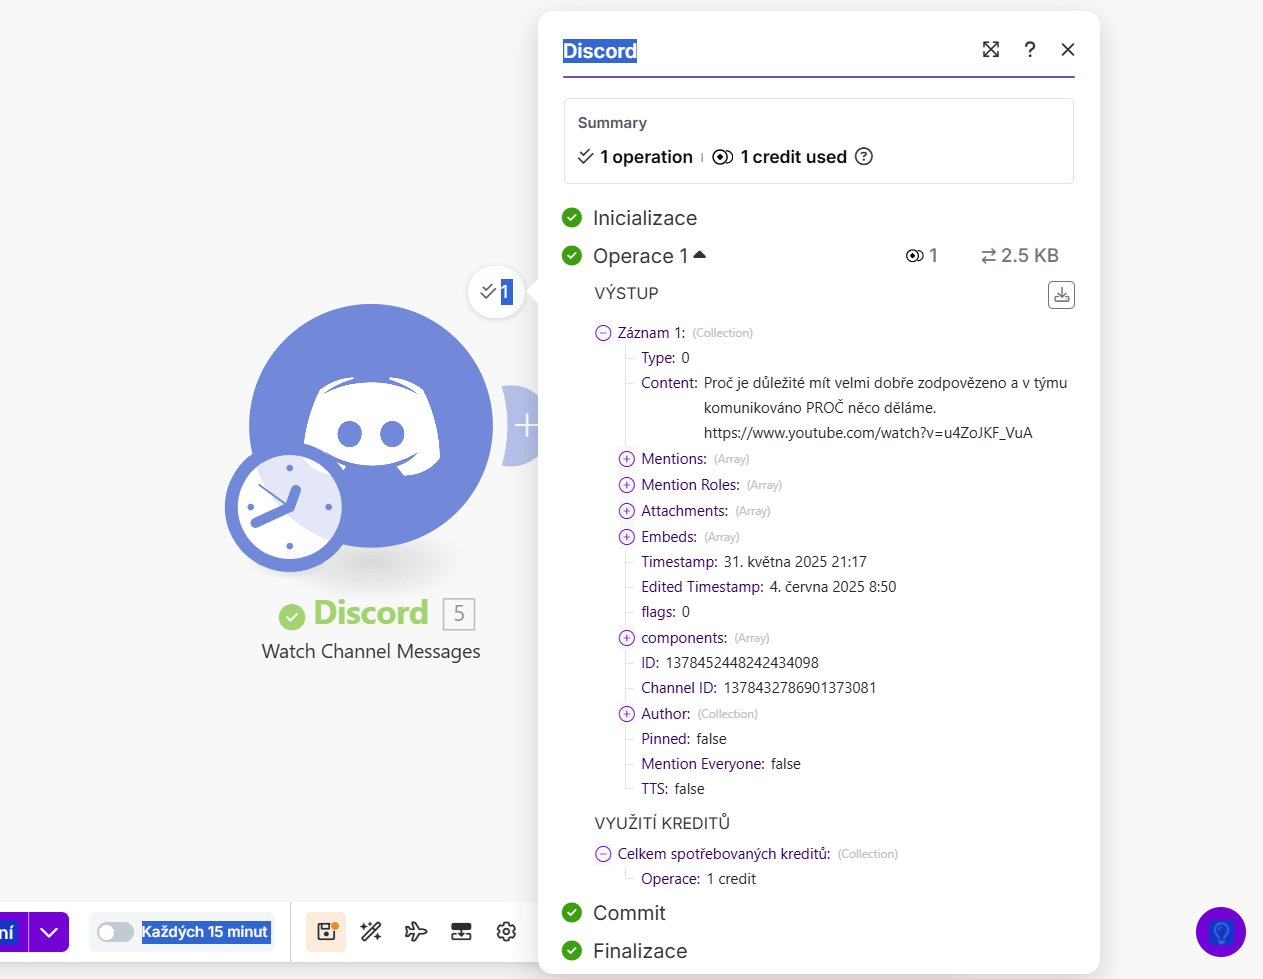Add another module with the plus button
This screenshot has width=1263, height=979.
(524, 426)
